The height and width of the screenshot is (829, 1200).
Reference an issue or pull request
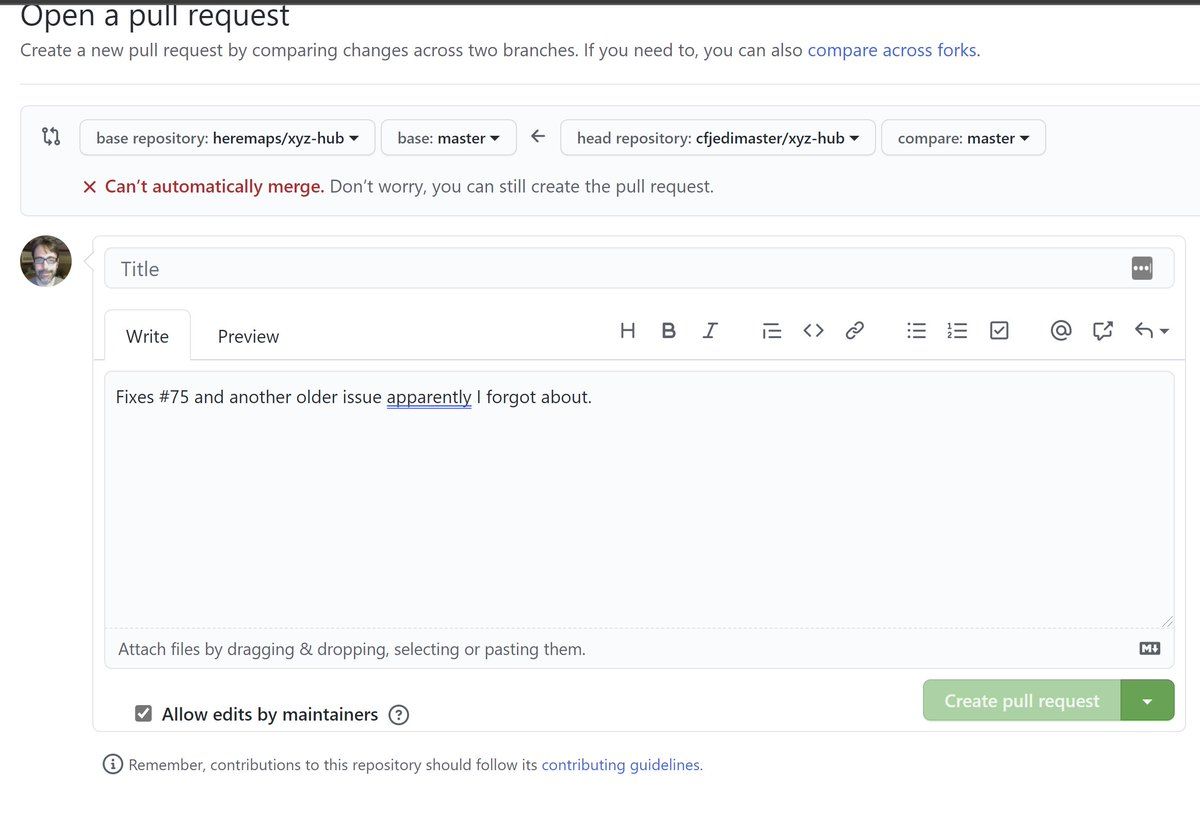coord(1103,331)
